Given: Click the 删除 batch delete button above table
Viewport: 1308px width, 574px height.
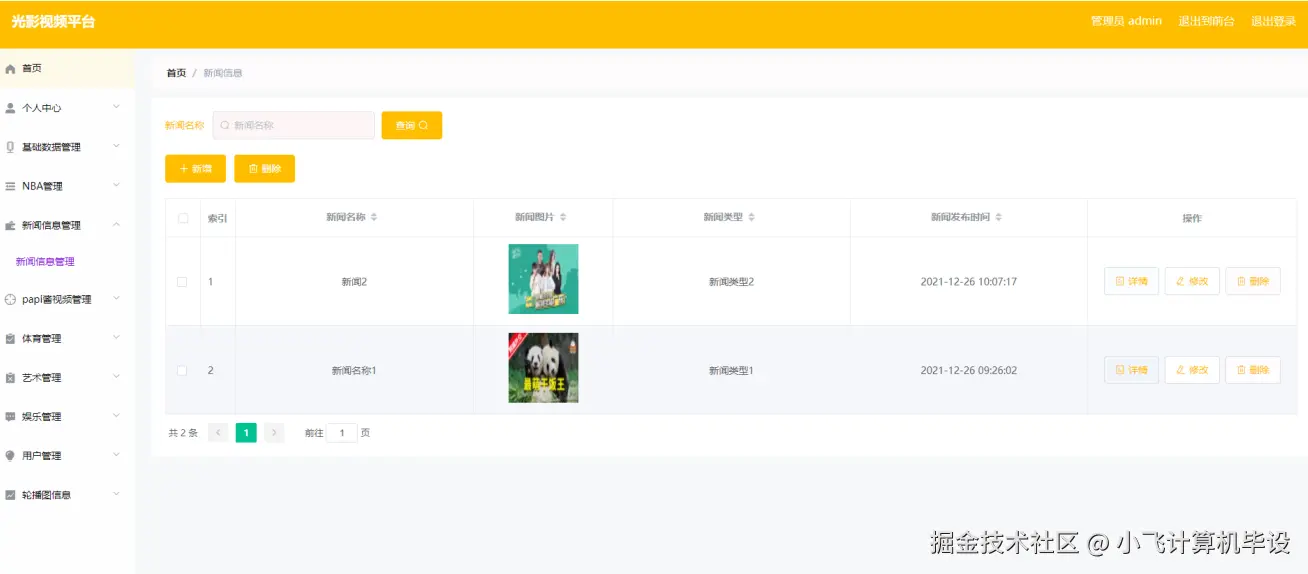Looking at the screenshot, I should pyautogui.click(x=264, y=169).
